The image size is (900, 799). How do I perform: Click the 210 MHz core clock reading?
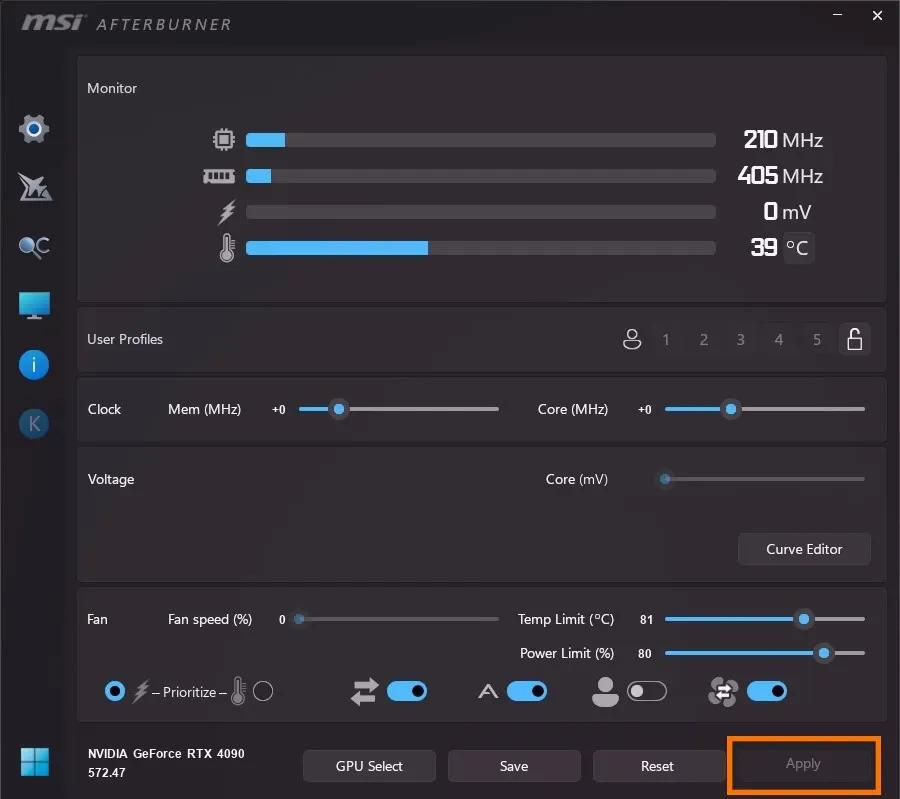(x=783, y=139)
